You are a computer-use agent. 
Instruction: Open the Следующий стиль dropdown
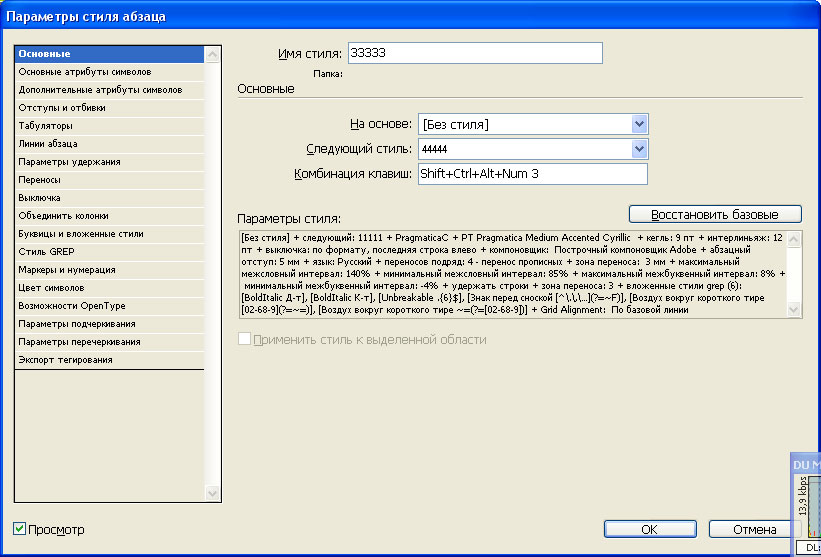point(533,149)
